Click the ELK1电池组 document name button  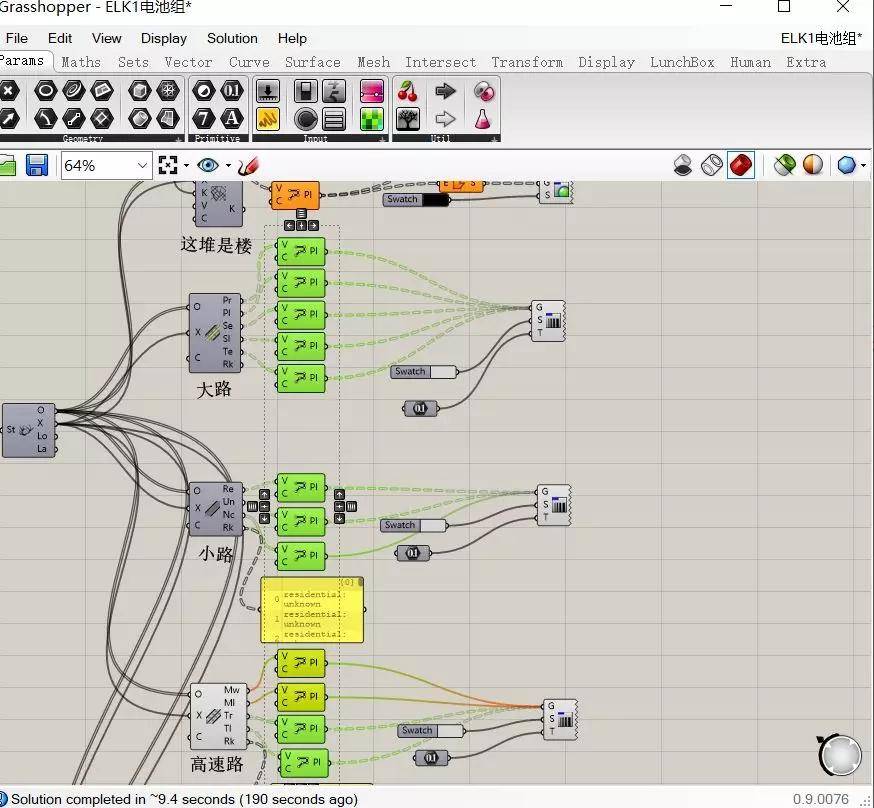coord(820,38)
